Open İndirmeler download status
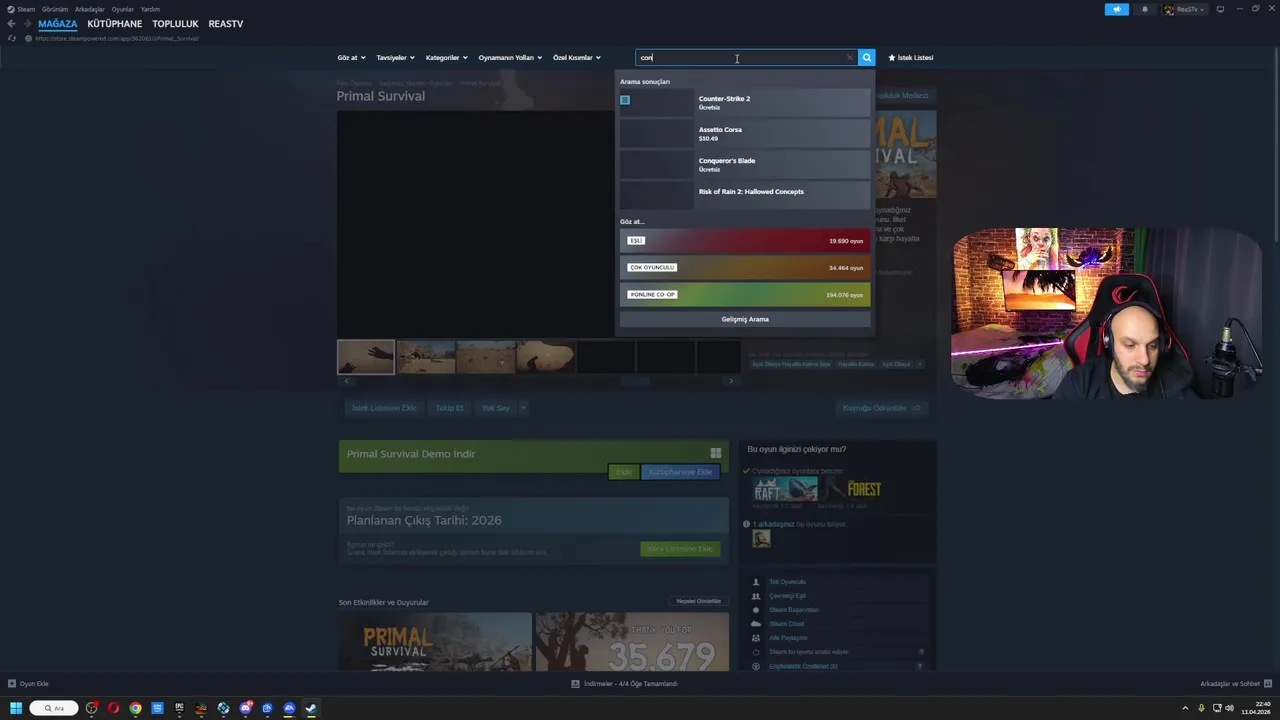 point(625,684)
